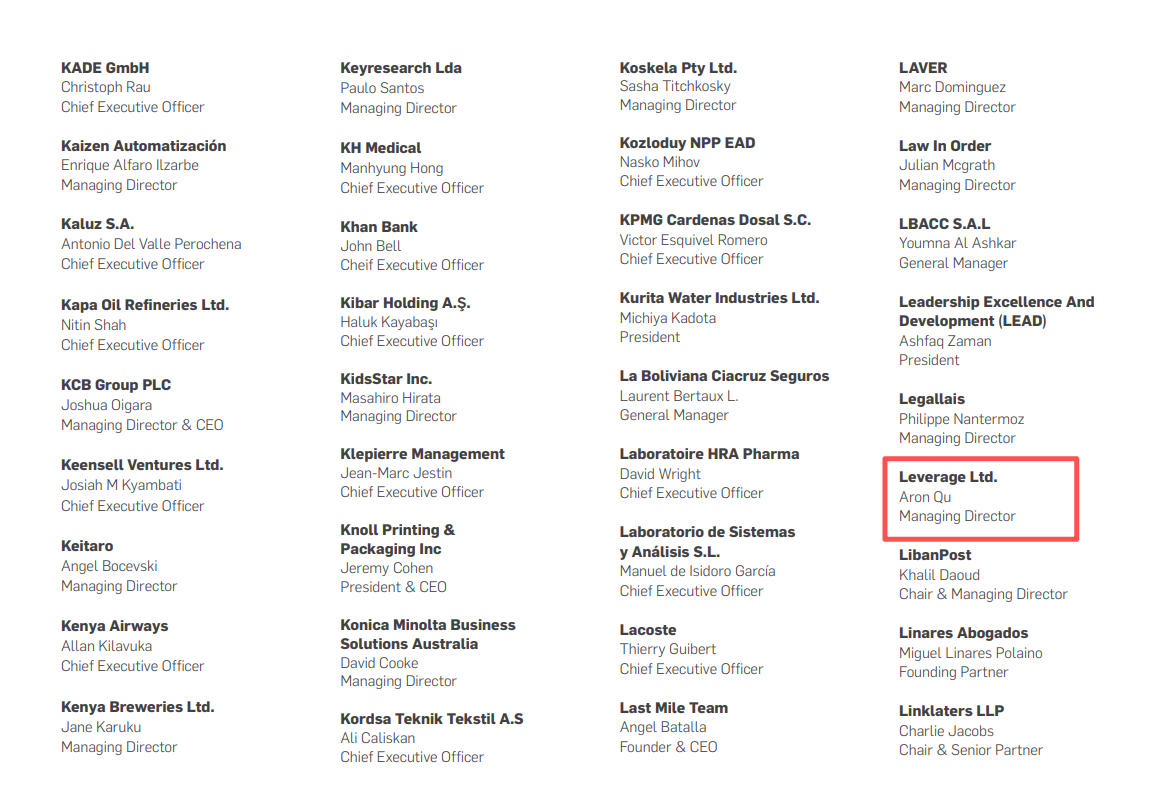Select the KADE GmbH company name
The image size is (1175, 794).
coord(105,68)
